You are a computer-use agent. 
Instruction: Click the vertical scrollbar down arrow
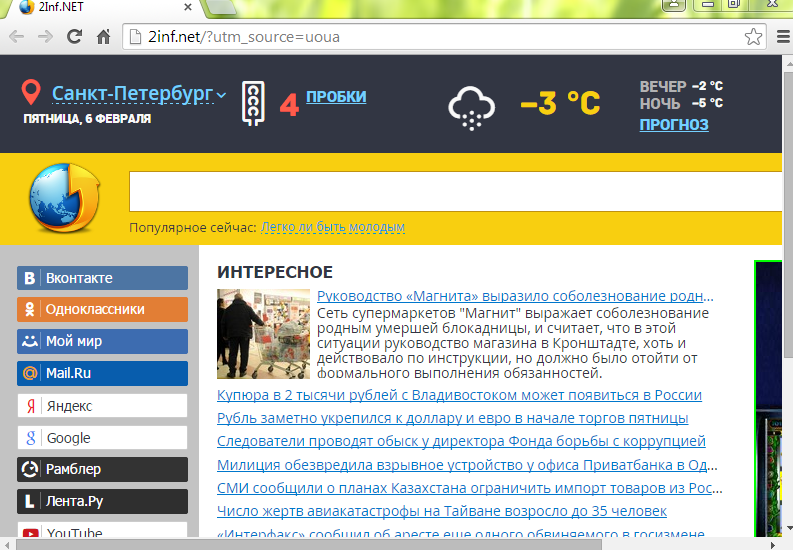click(x=788, y=529)
